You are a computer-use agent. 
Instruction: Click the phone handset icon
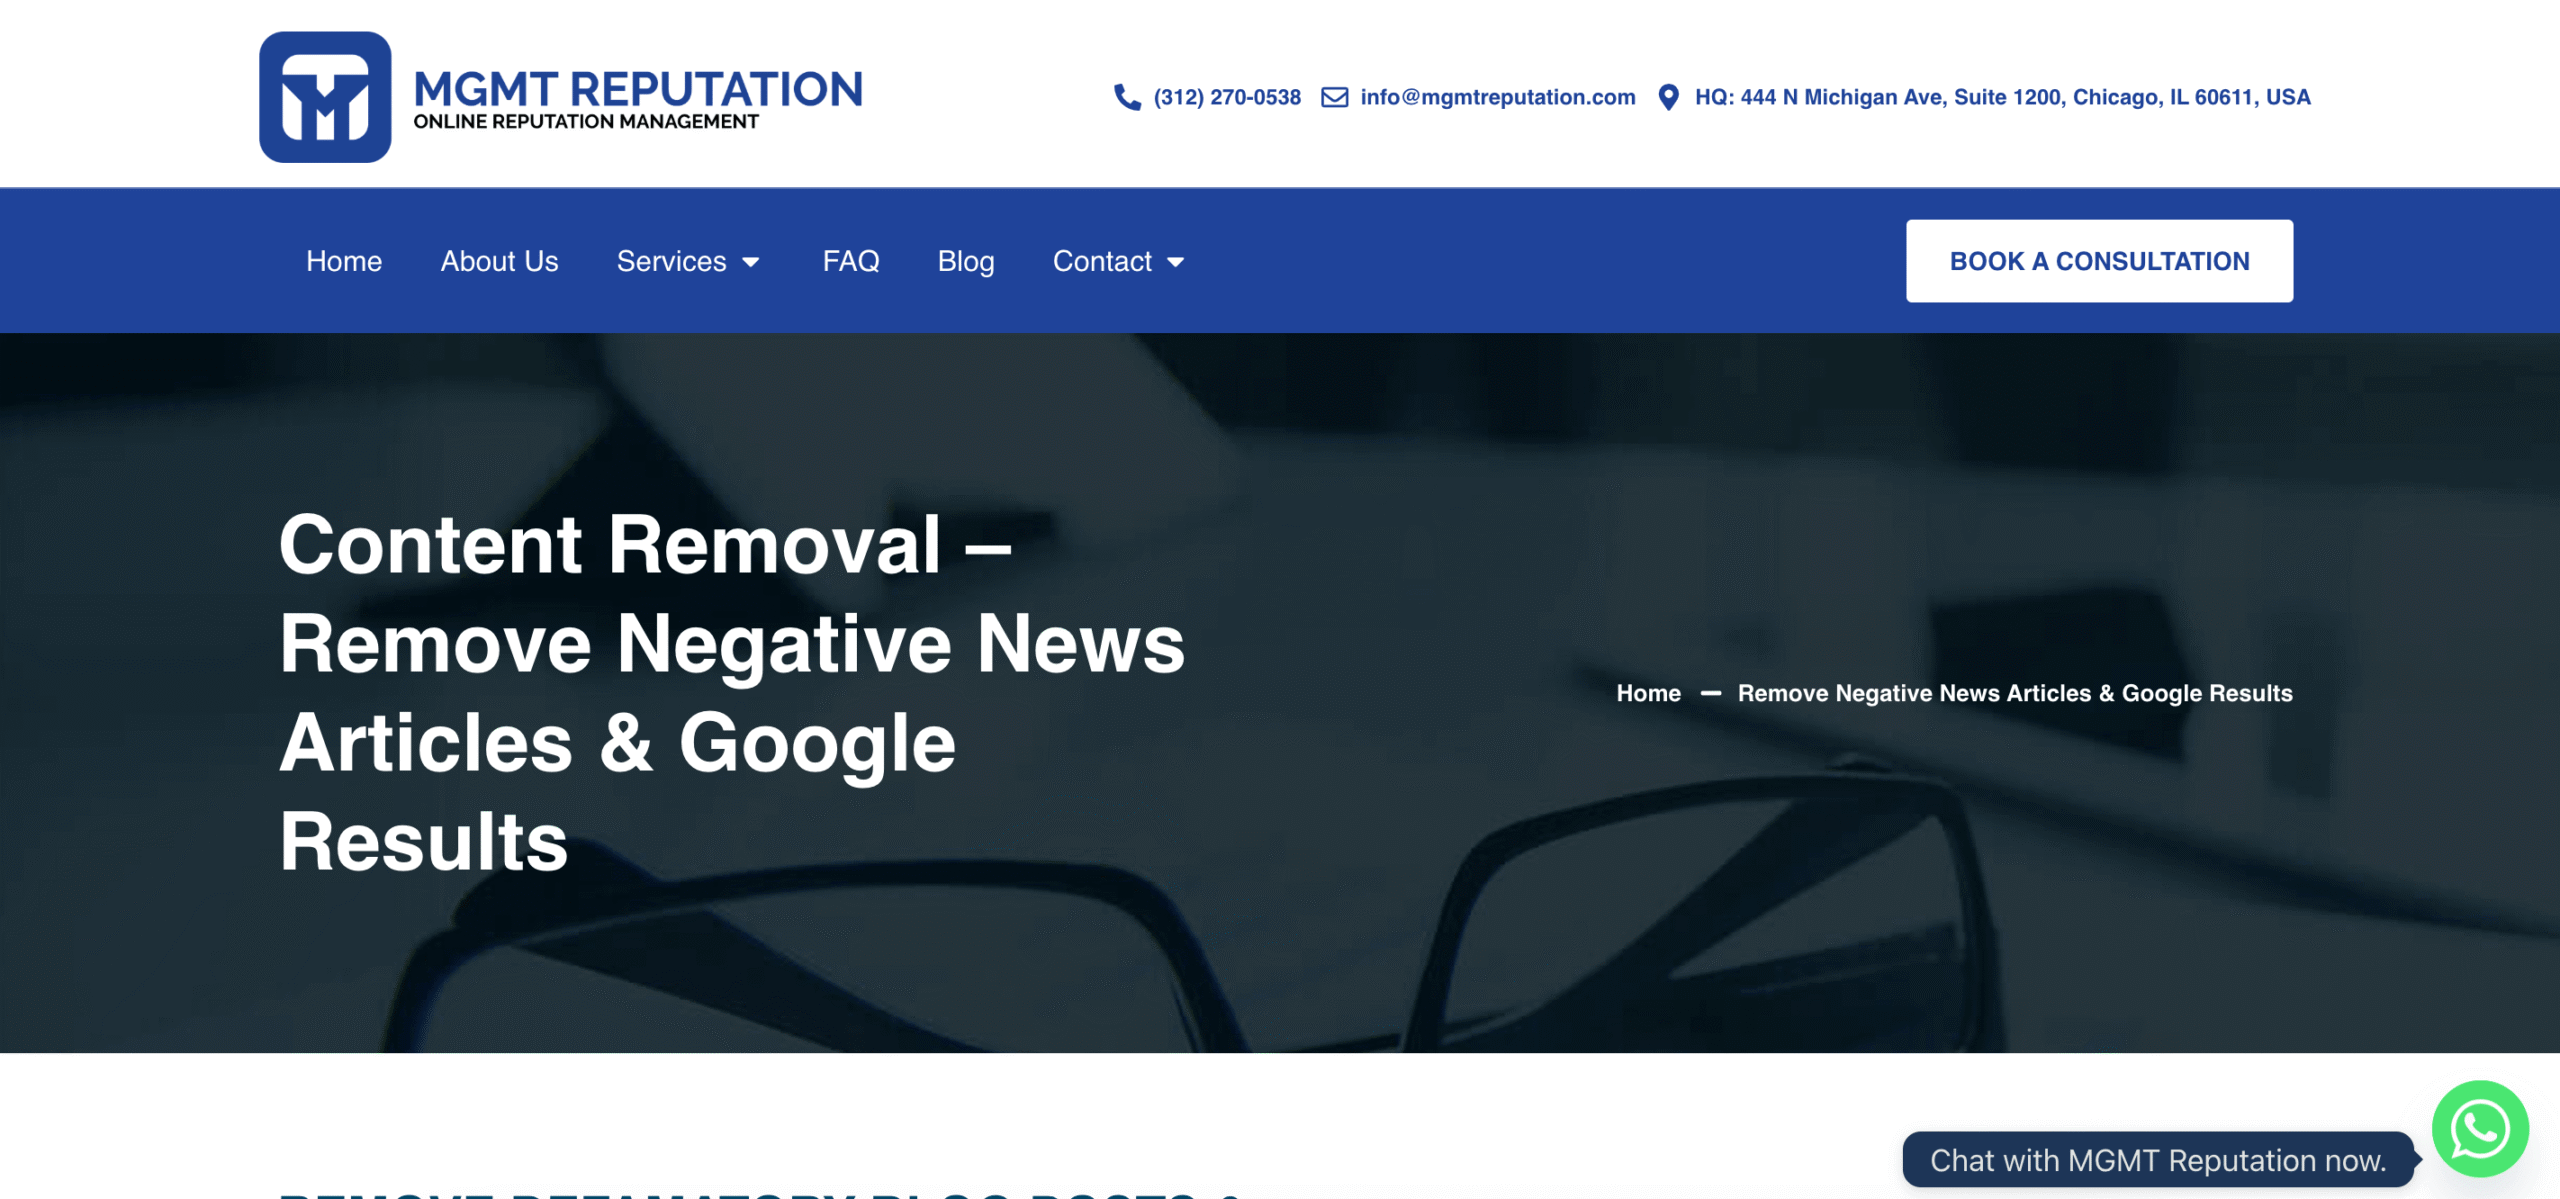(1127, 97)
